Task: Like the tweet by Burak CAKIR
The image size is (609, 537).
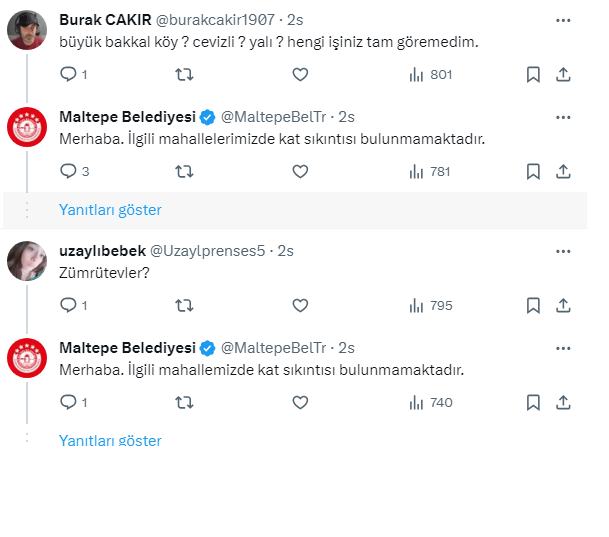Action: pos(300,74)
